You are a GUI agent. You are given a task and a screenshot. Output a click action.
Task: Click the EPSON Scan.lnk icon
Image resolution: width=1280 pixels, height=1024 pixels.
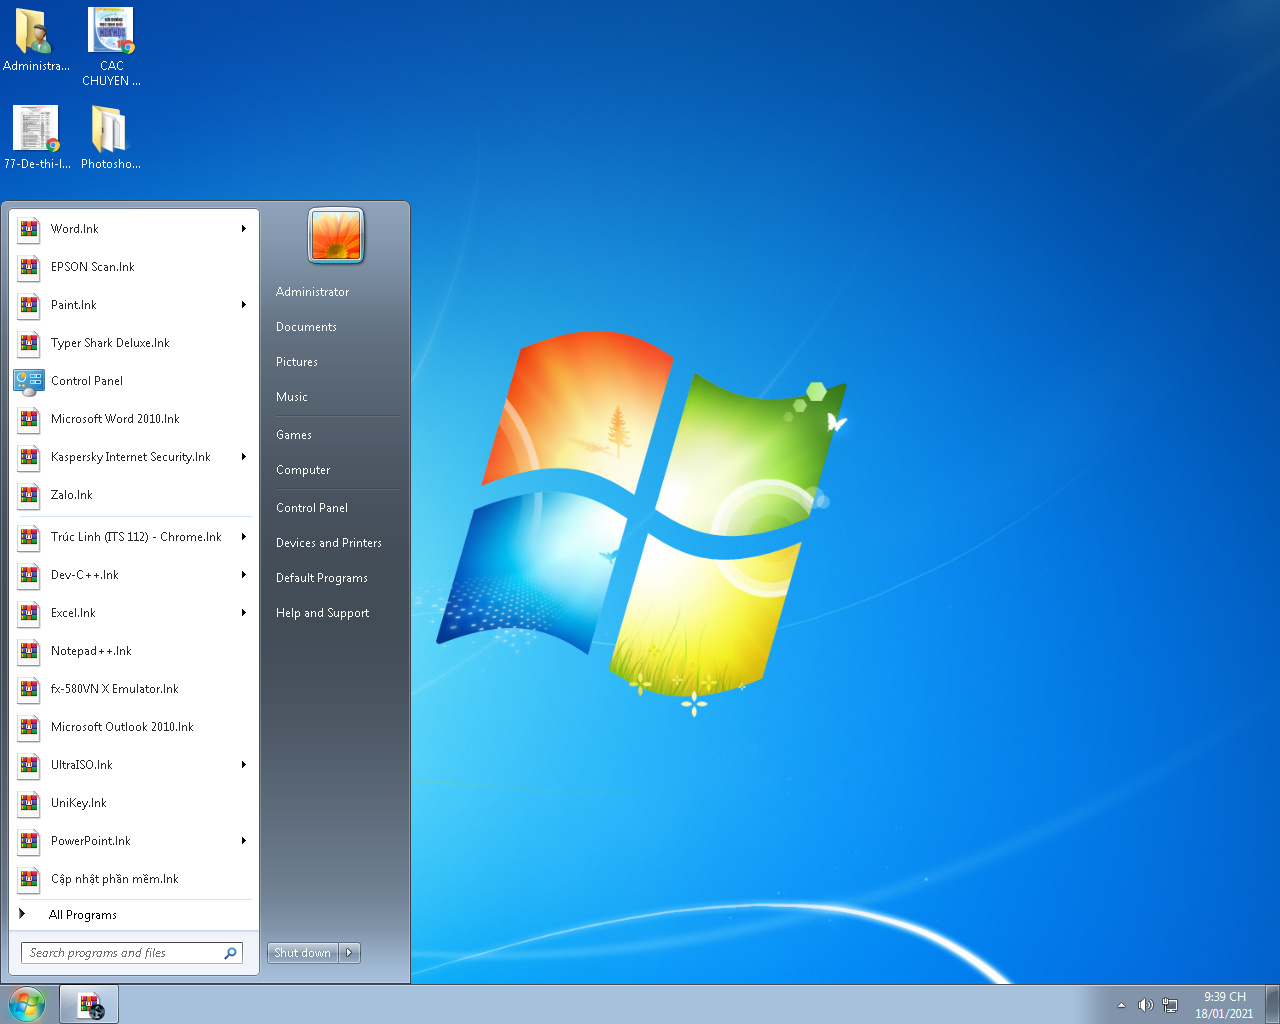point(29,267)
